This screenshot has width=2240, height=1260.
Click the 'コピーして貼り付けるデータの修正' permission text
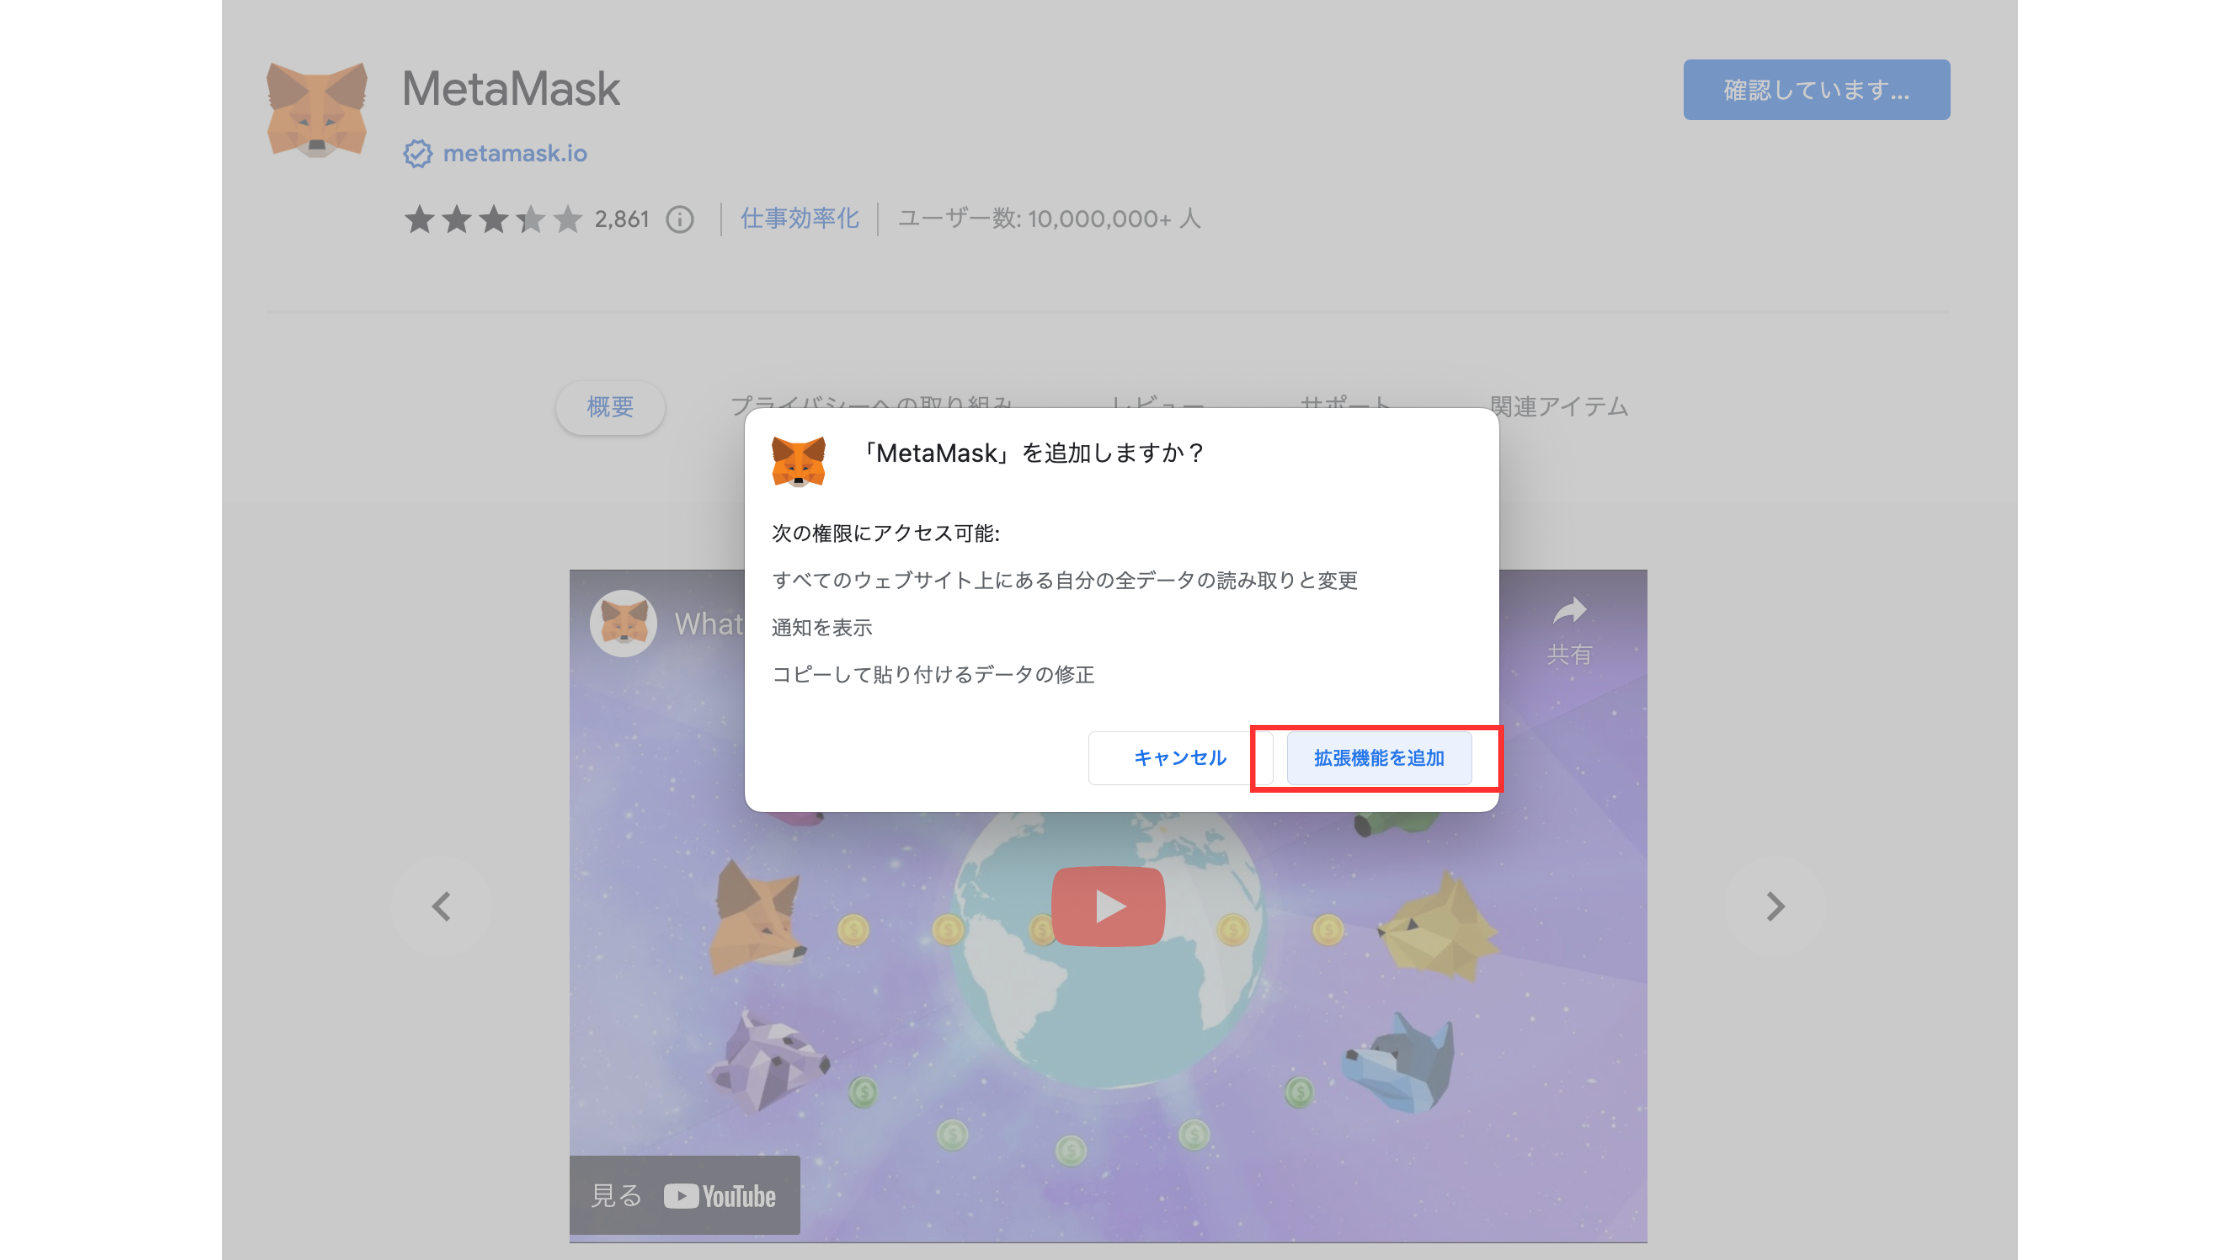(933, 674)
